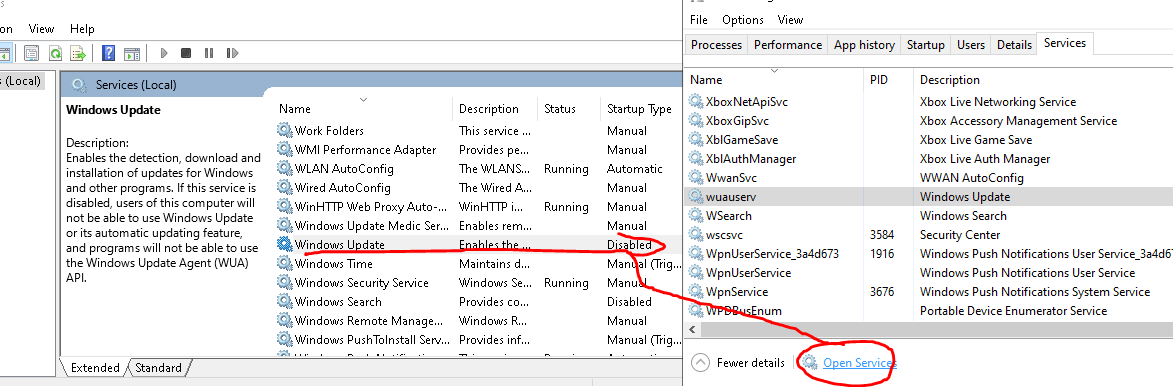Switch to the Standard view tab
Image resolution: width=1173 pixels, height=387 pixels.
click(159, 368)
